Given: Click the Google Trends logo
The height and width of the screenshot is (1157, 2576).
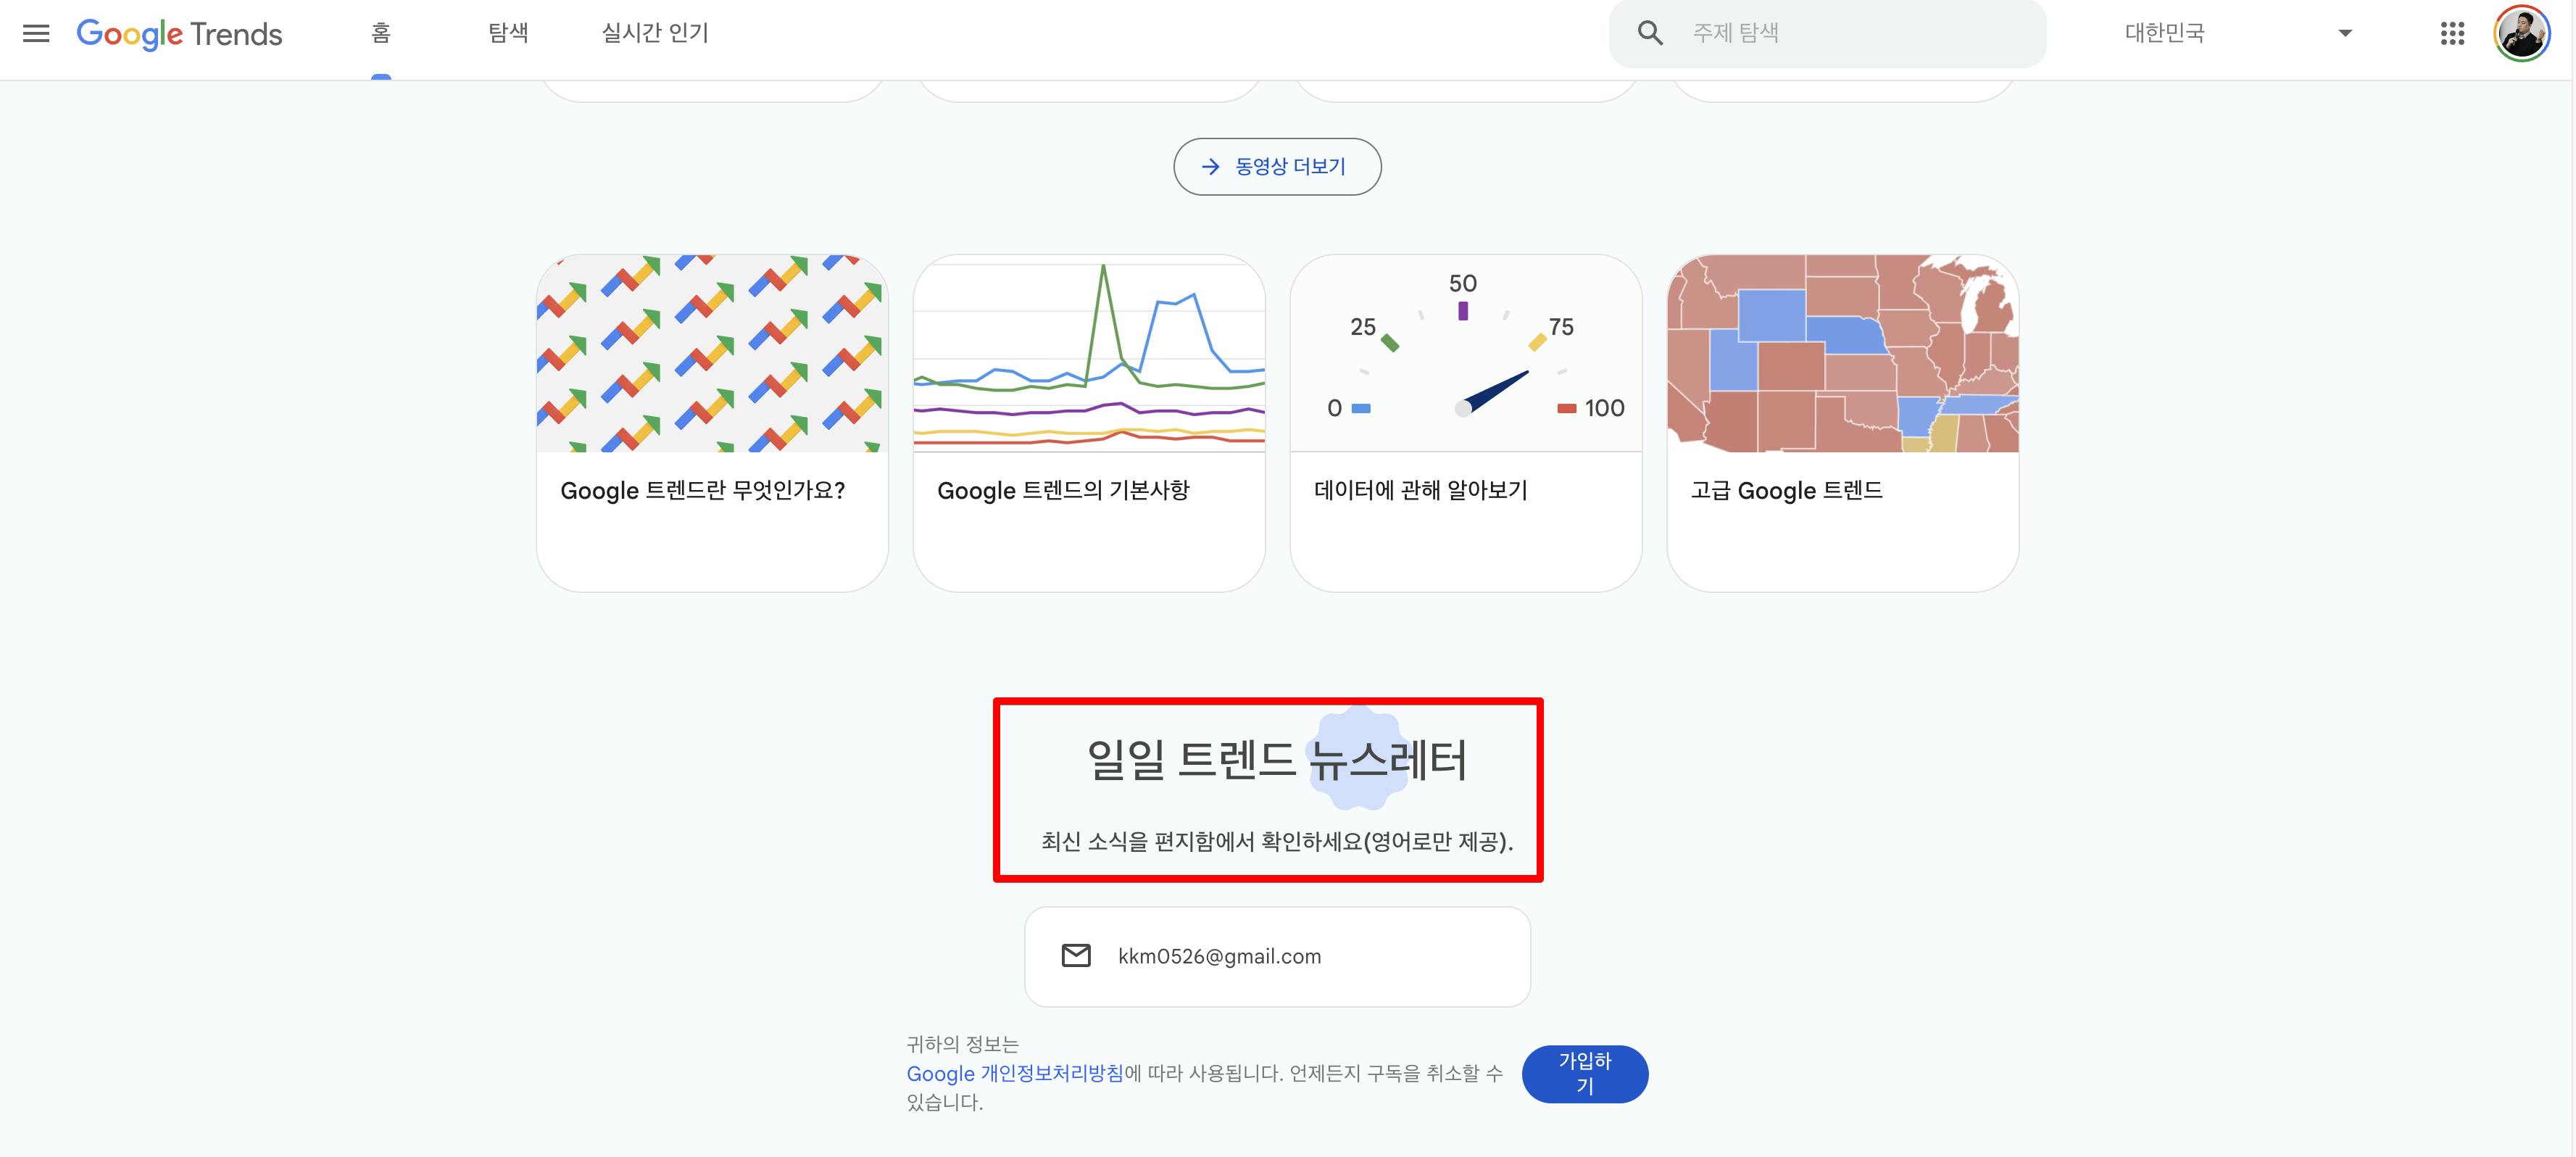Looking at the screenshot, I should click(180, 34).
